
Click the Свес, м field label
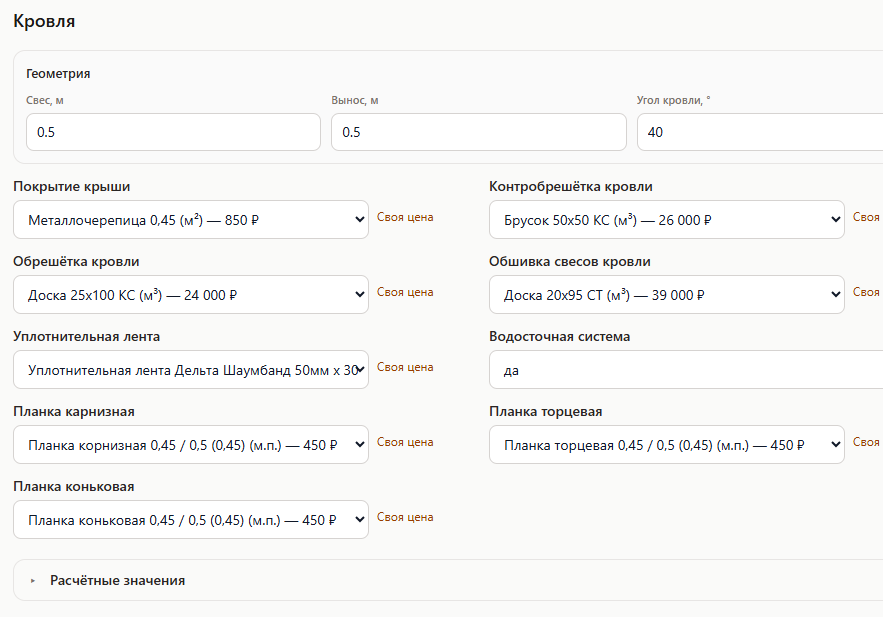pyautogui.click(x=44, y=100)
